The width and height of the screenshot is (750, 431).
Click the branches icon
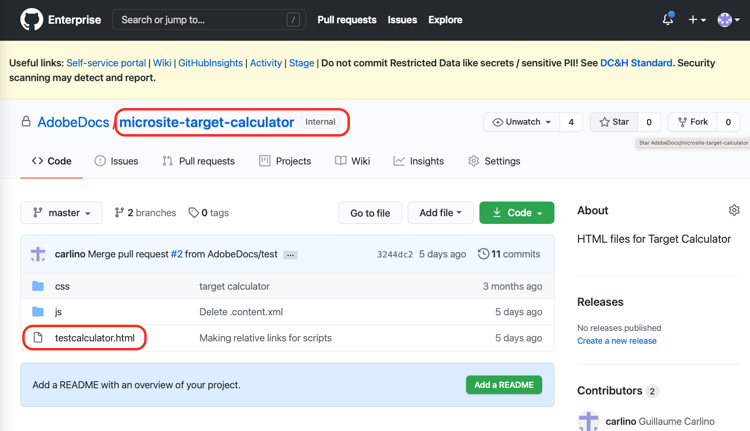click(x=119, y=213)
